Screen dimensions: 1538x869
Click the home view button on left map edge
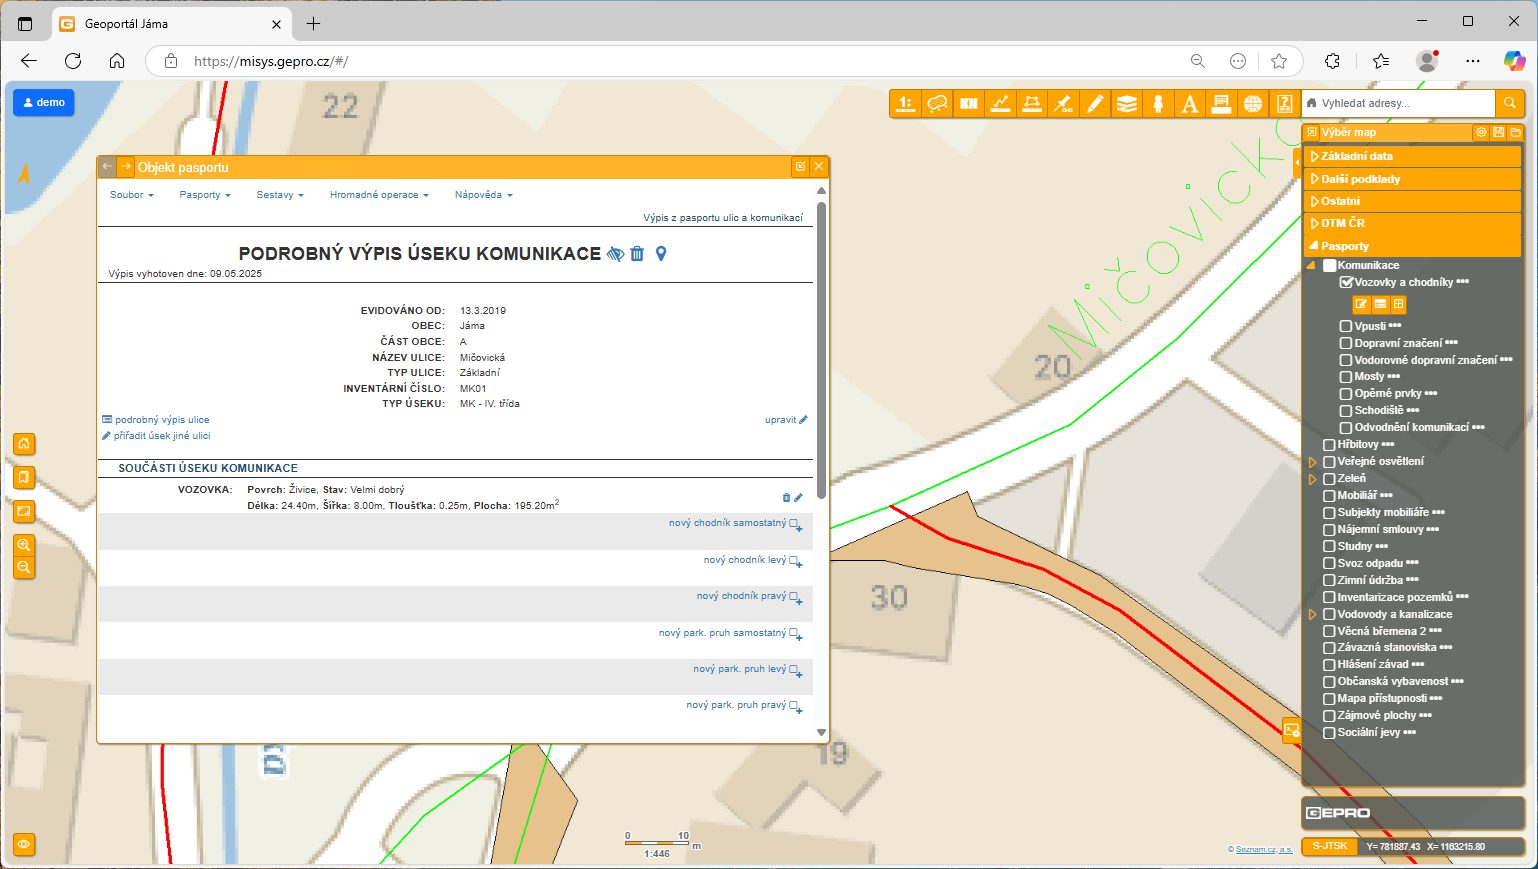(x=24, y=444)
